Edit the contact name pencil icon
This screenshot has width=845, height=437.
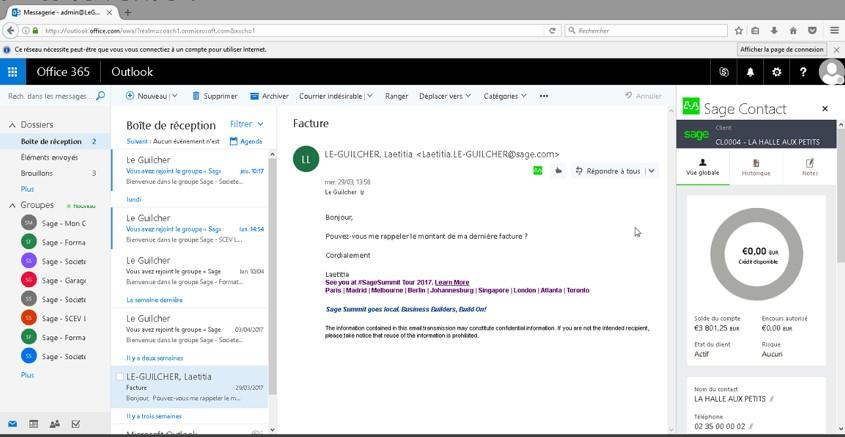[x=772, y=399]
